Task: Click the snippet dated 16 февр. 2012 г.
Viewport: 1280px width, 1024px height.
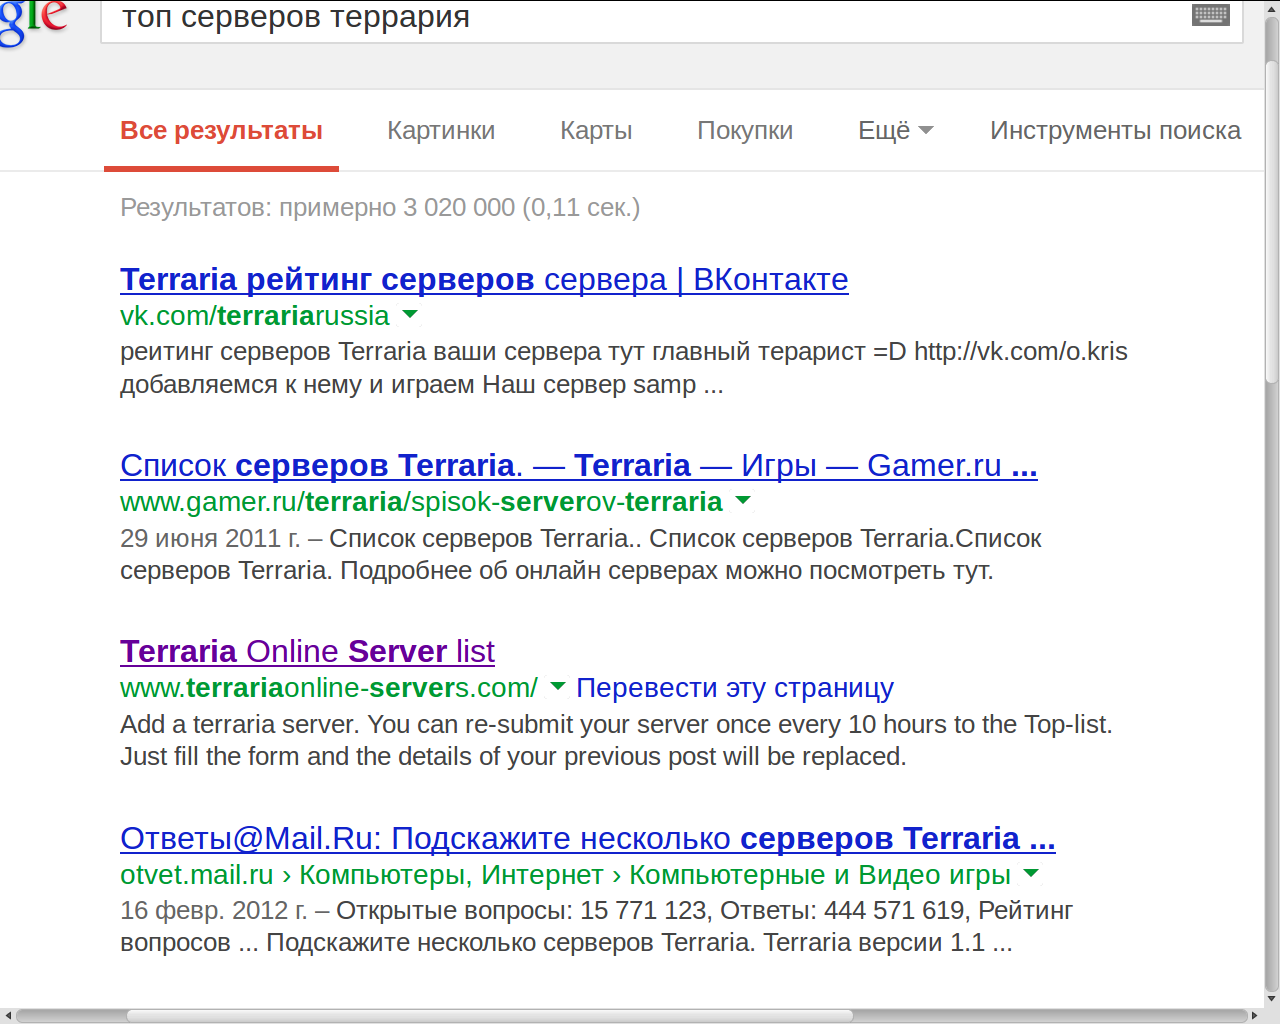Action: 596,926
